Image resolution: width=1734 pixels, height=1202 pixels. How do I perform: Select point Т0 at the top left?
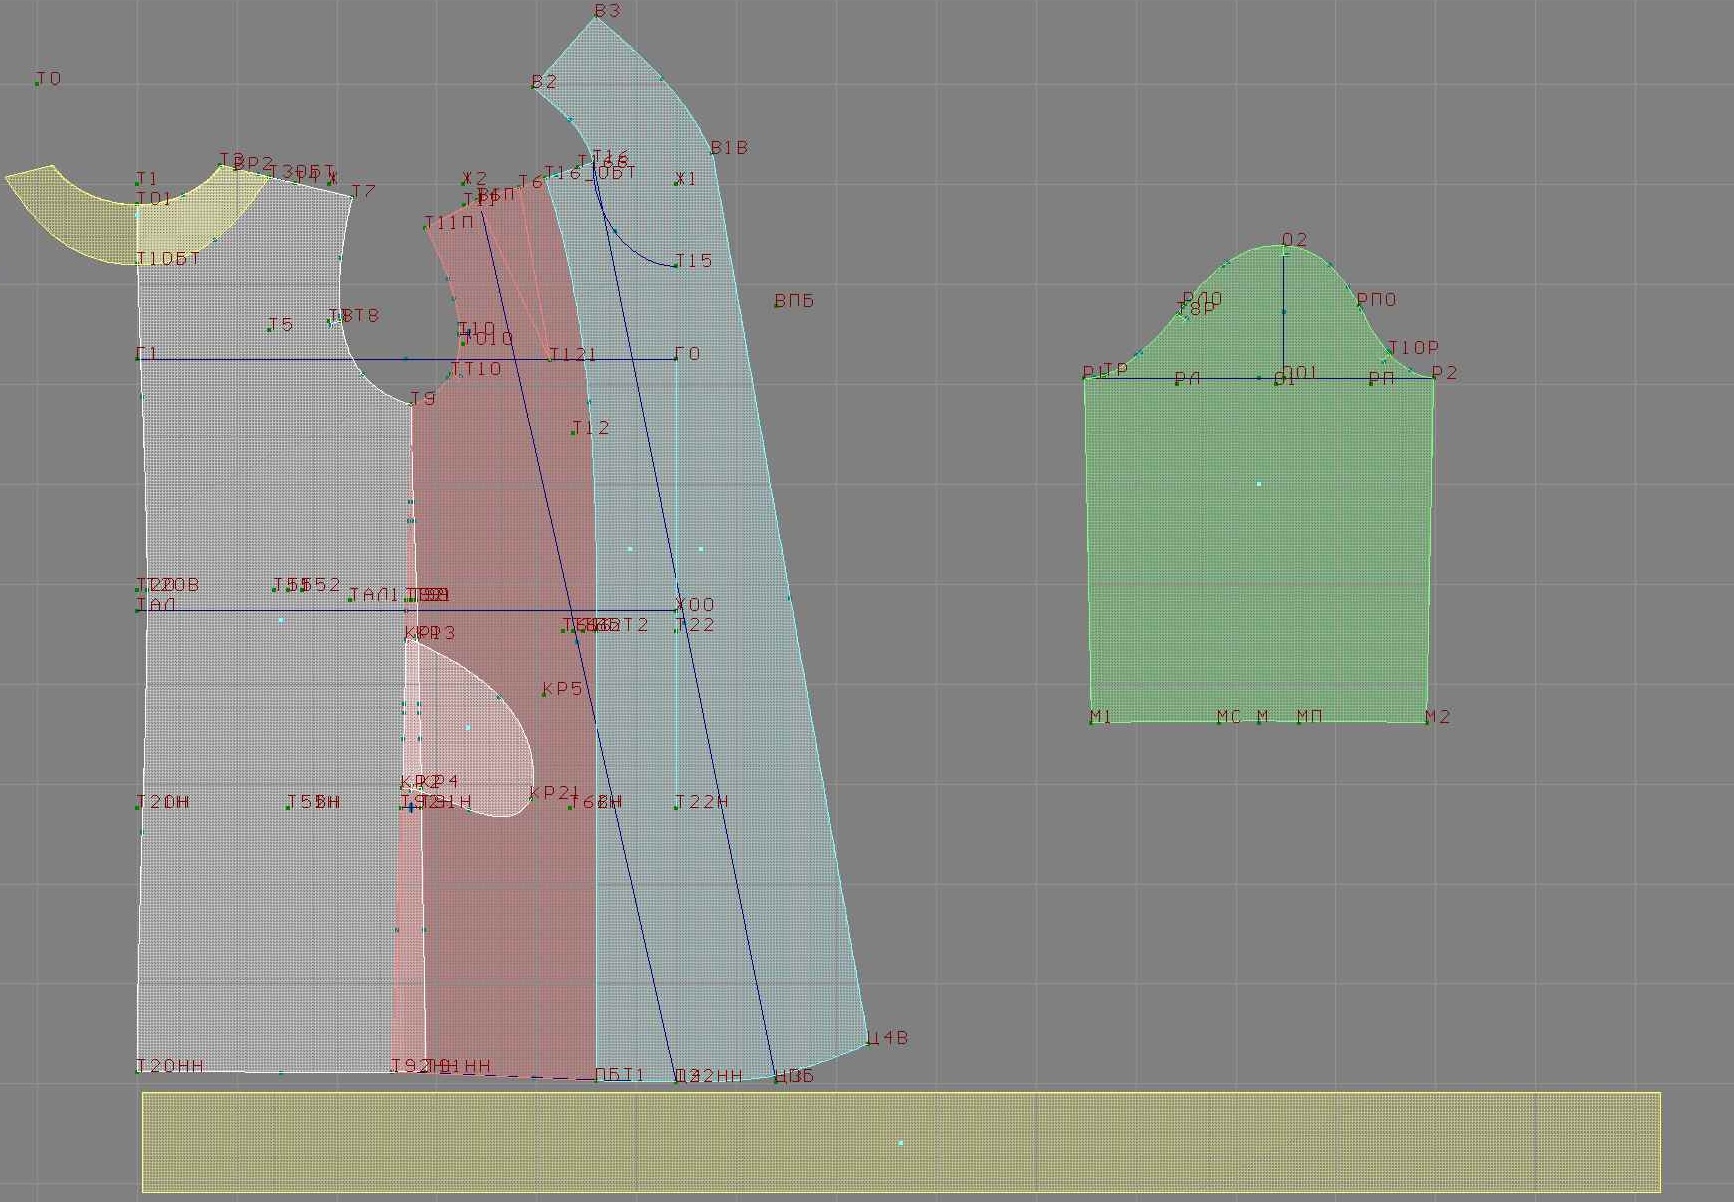38,83
